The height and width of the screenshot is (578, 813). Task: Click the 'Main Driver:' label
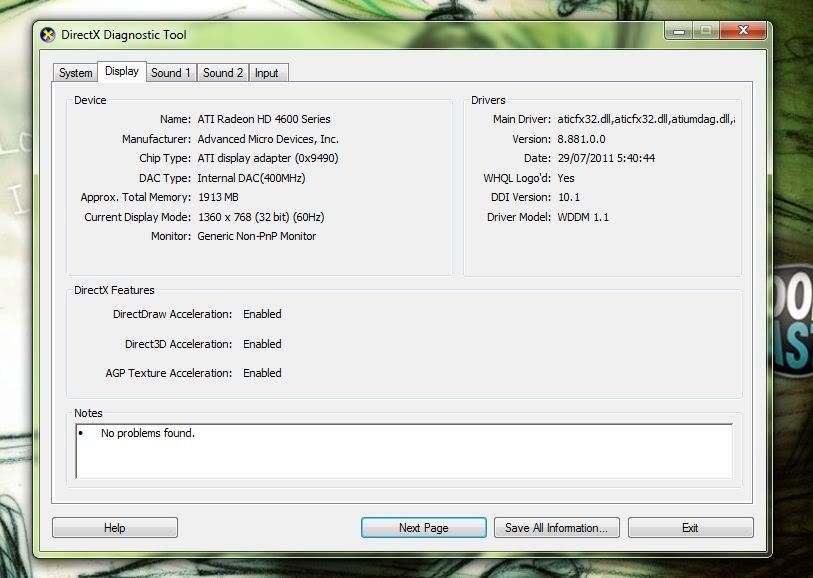(522, 119)
